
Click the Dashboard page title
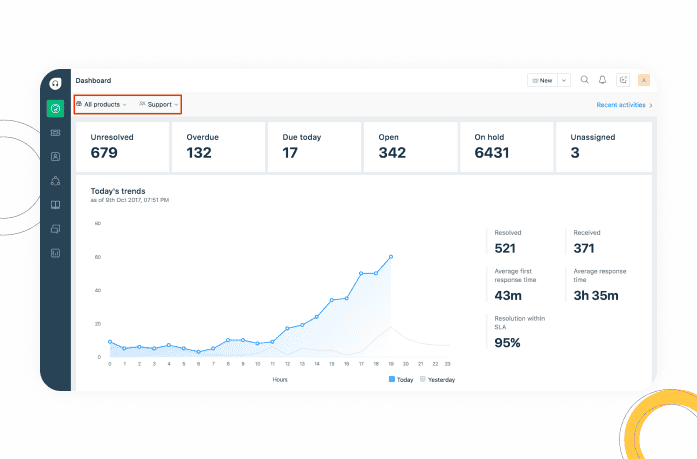coord(93,80)
